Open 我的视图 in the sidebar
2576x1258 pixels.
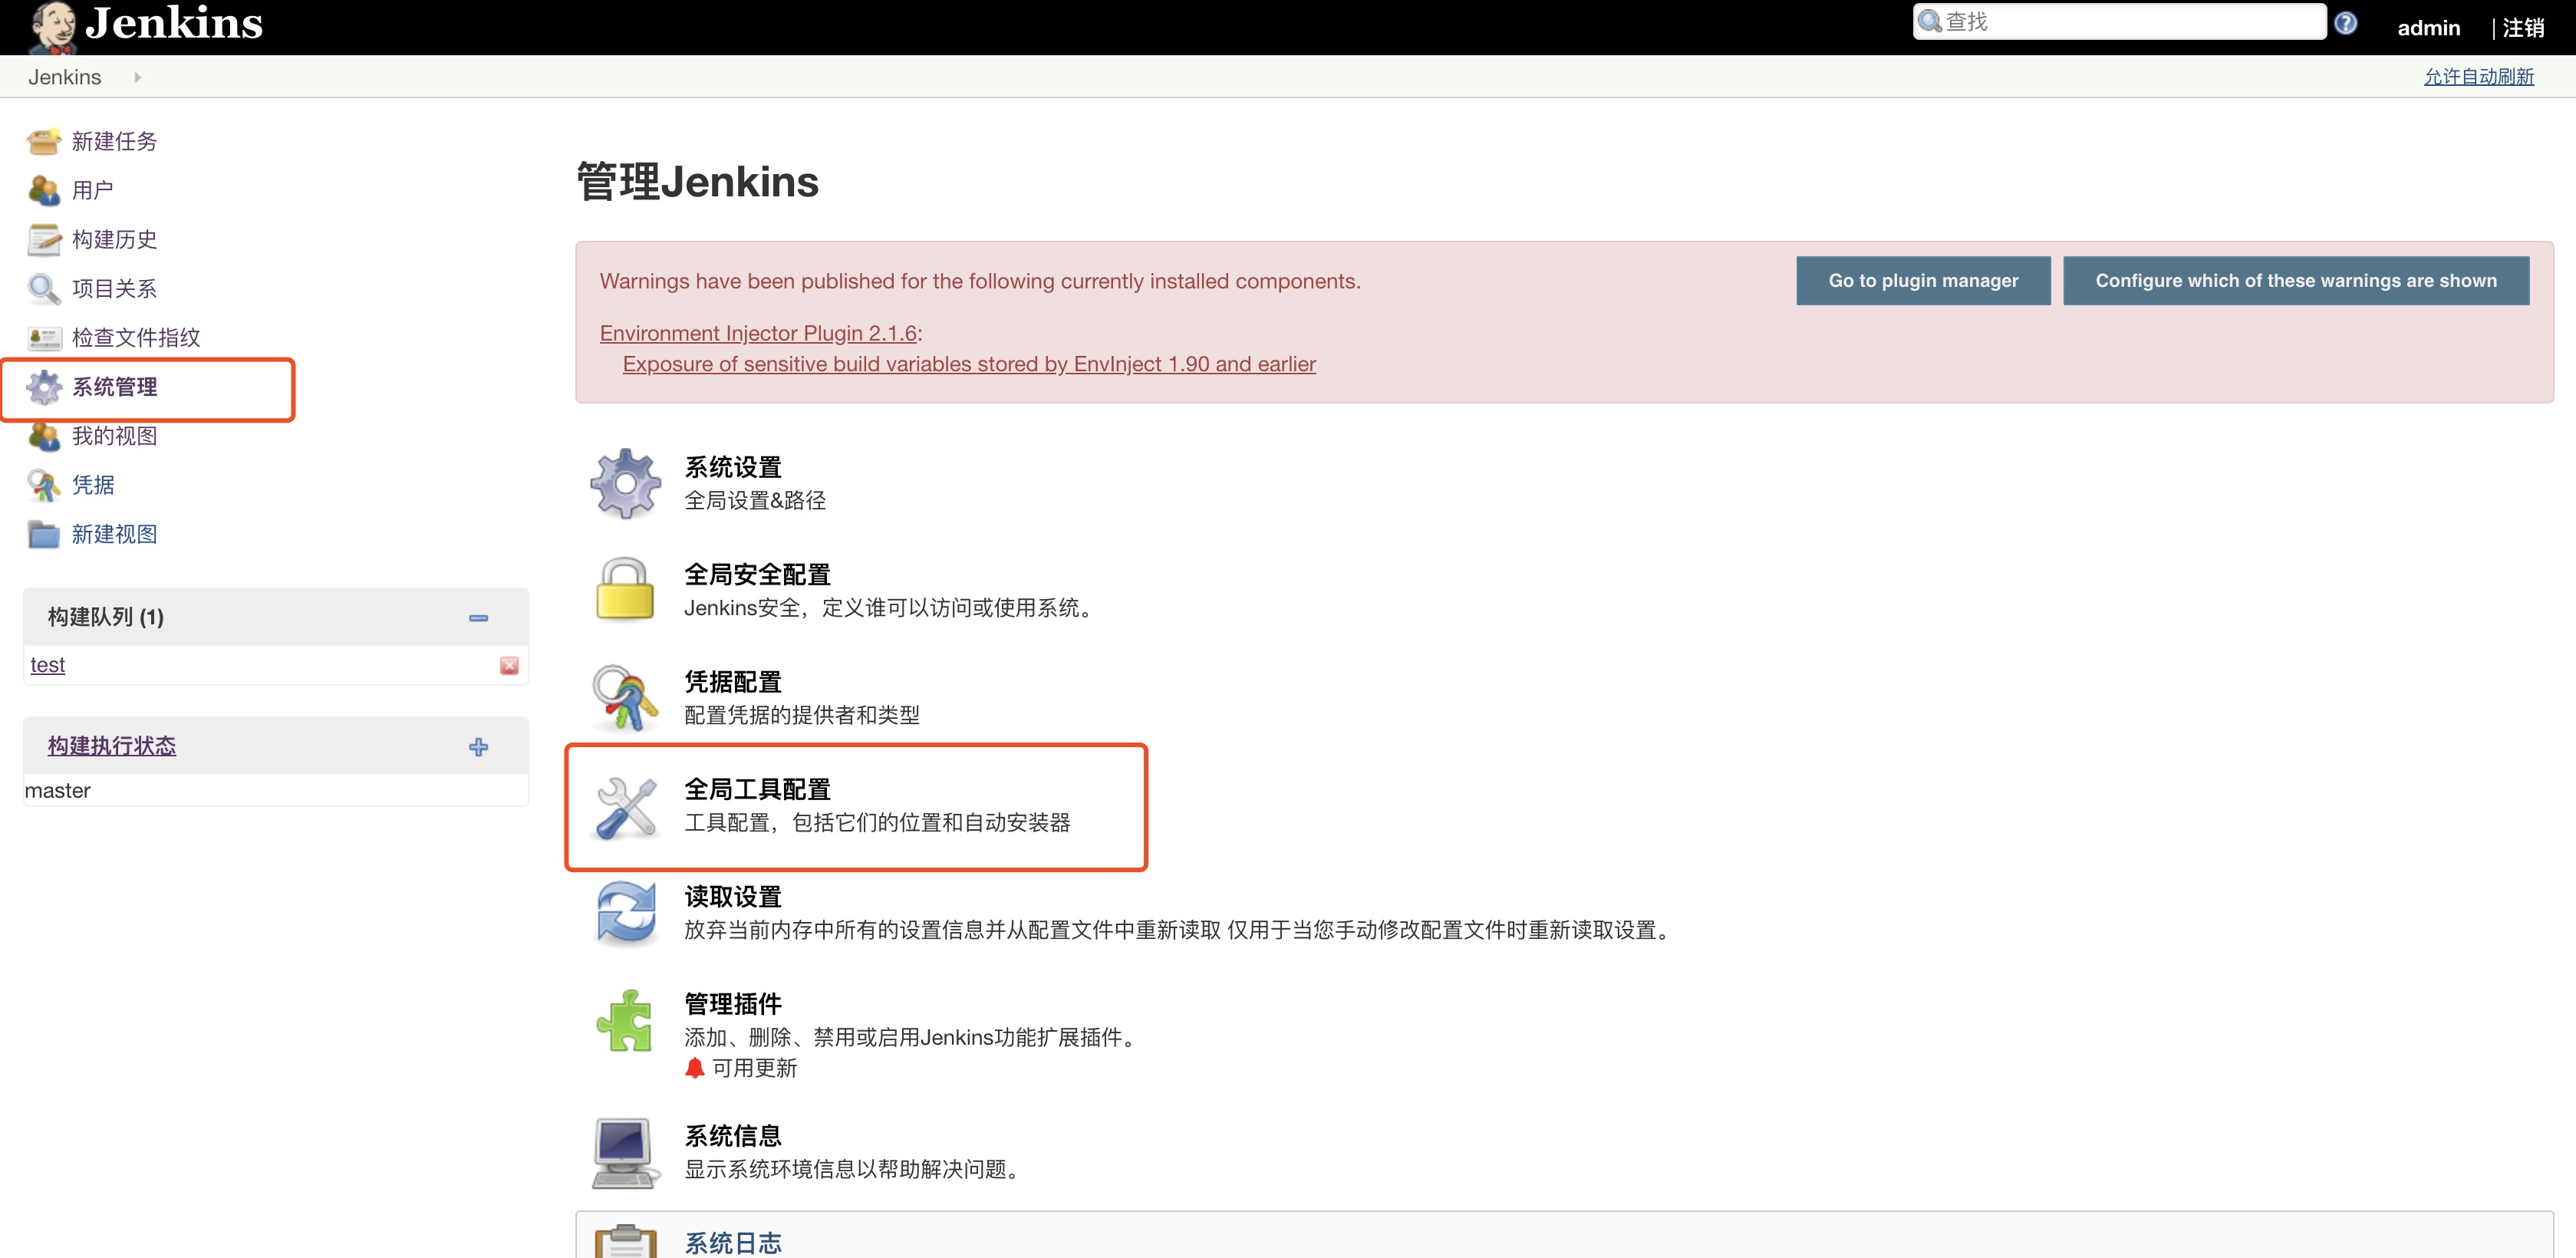(x=115, y=436)
